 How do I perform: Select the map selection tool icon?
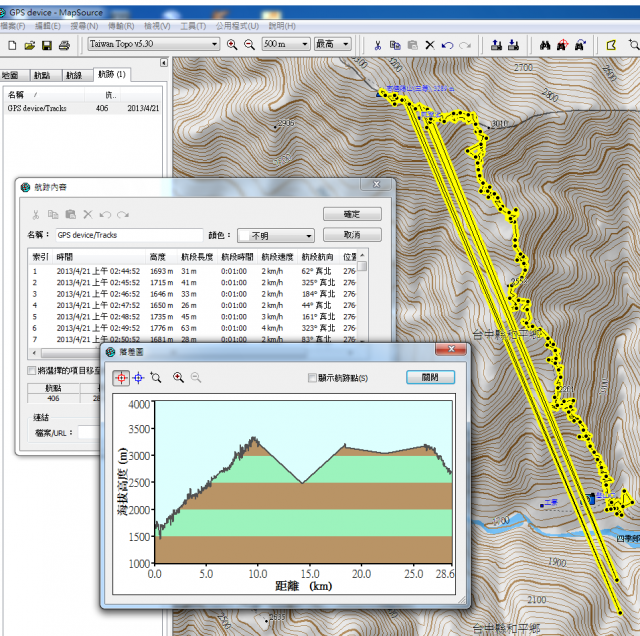[611, 45]
